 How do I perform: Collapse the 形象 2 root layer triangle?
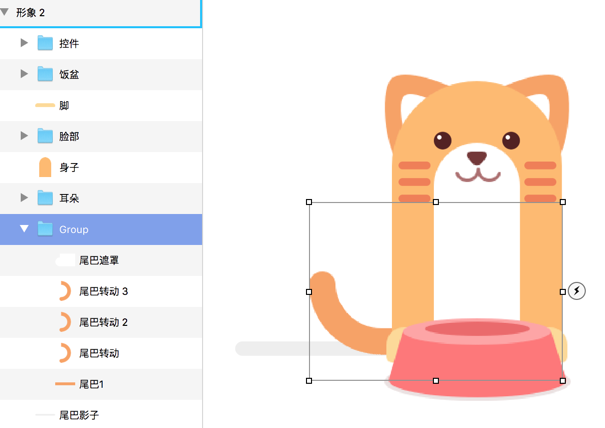pyautogui.click(x=5, y=12)
